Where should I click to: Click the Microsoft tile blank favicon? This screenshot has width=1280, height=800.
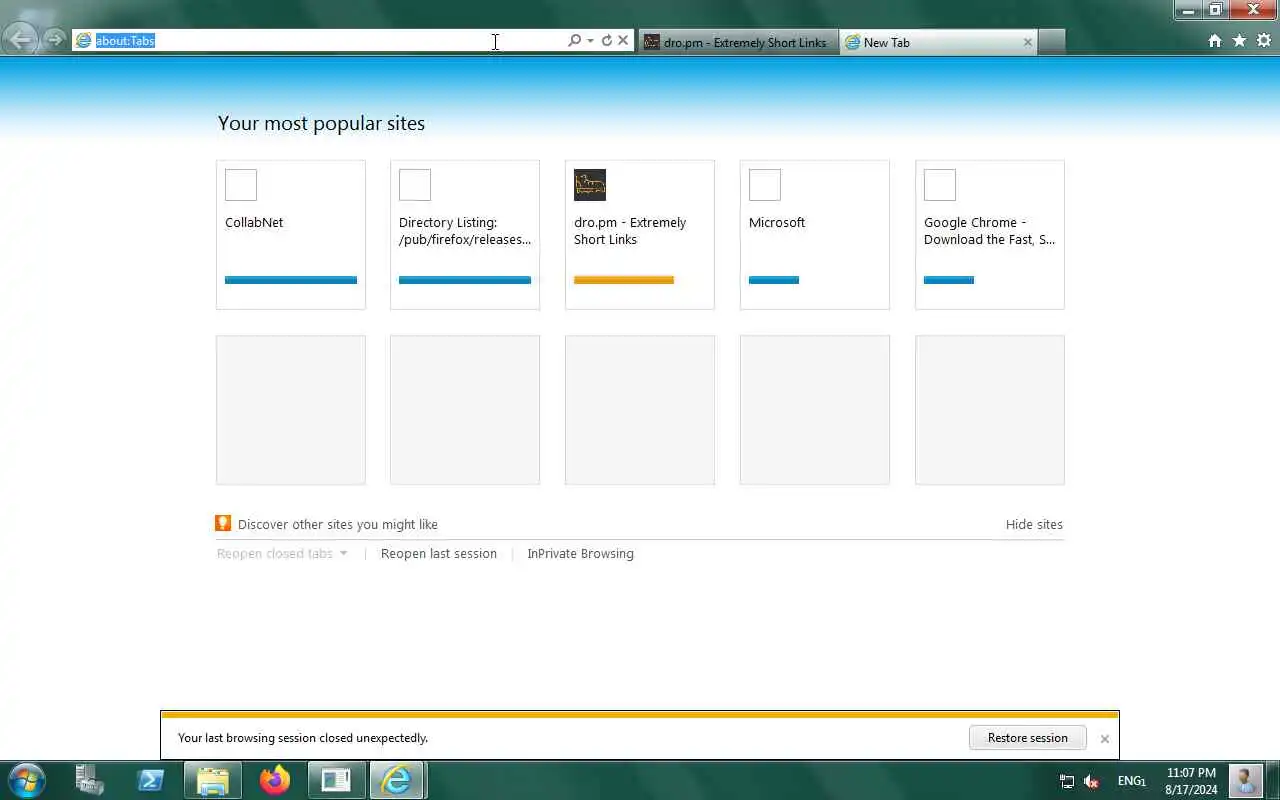click(765, 185)
